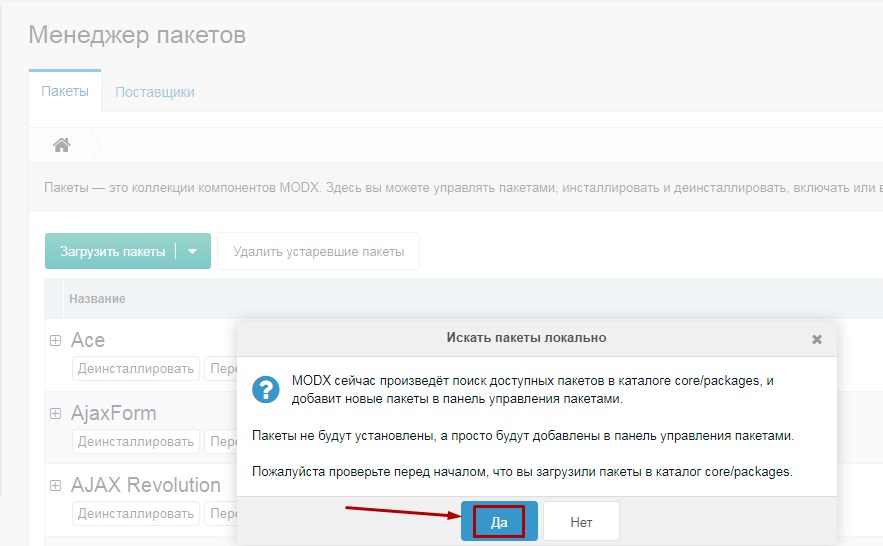Select the Ace package name
883x546 pixels.
tap(88, 341)
